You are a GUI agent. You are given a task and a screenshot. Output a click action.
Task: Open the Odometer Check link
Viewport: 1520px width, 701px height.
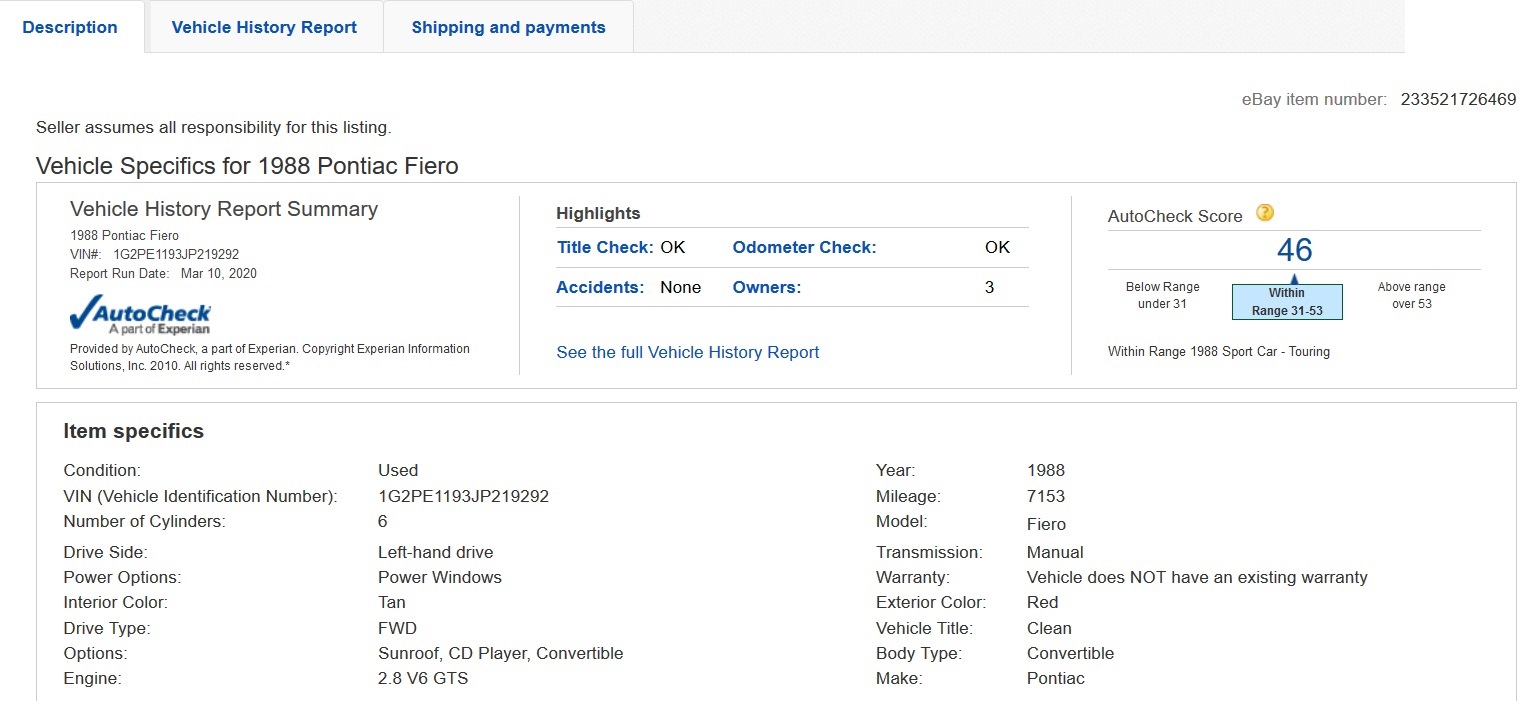coord(804,247)
